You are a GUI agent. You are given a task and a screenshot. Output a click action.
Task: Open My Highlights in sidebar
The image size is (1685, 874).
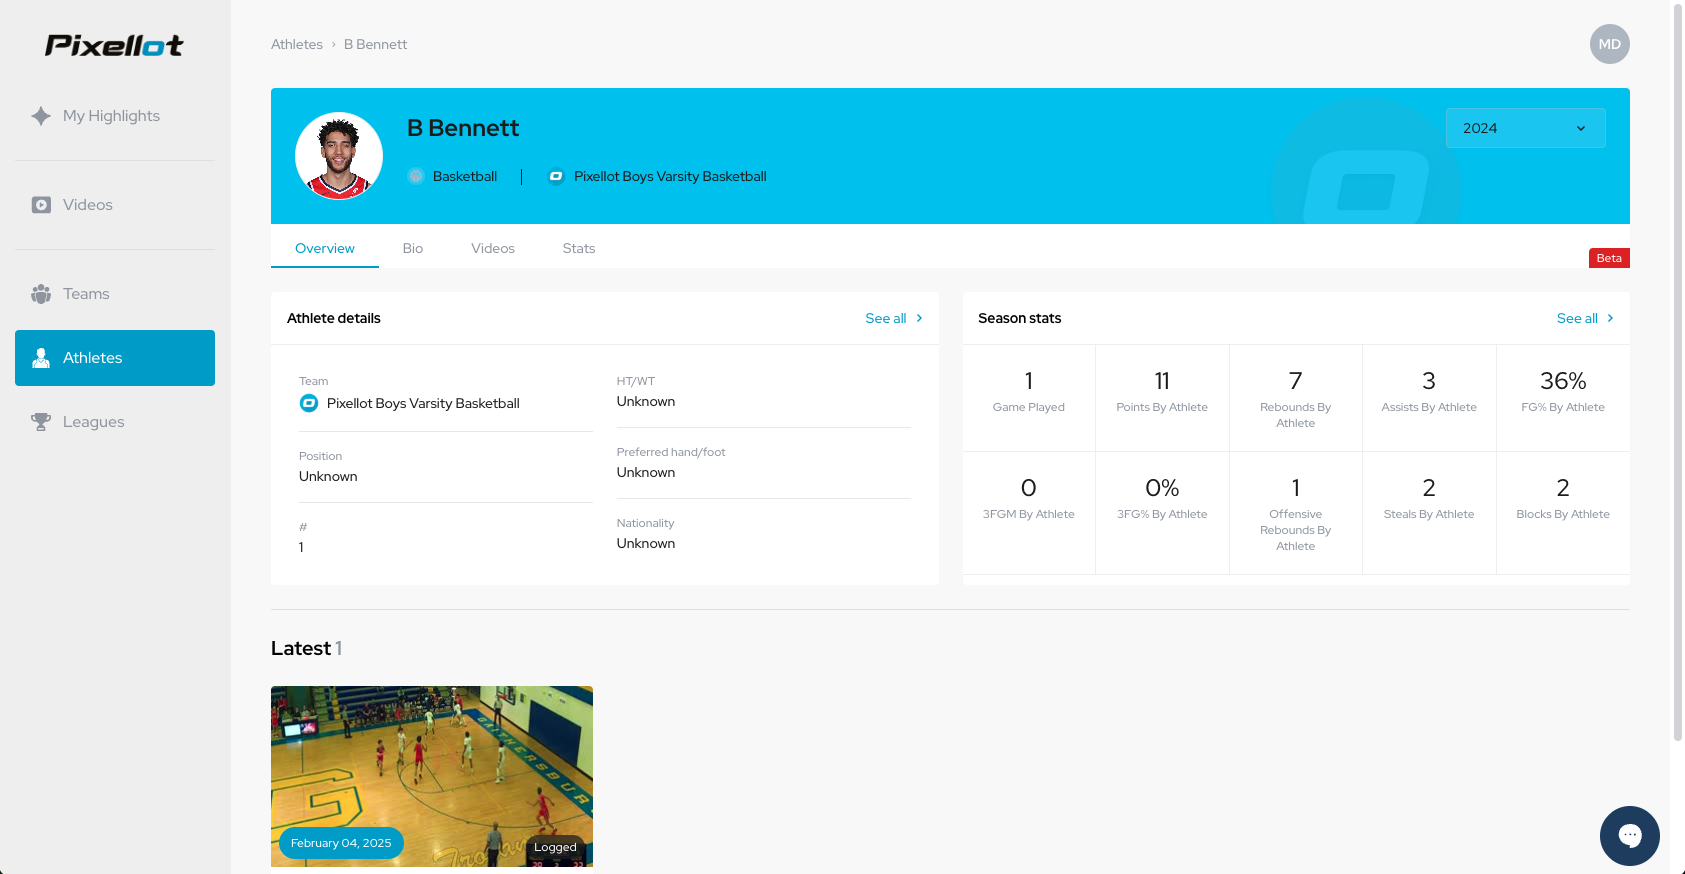[115, 116]
